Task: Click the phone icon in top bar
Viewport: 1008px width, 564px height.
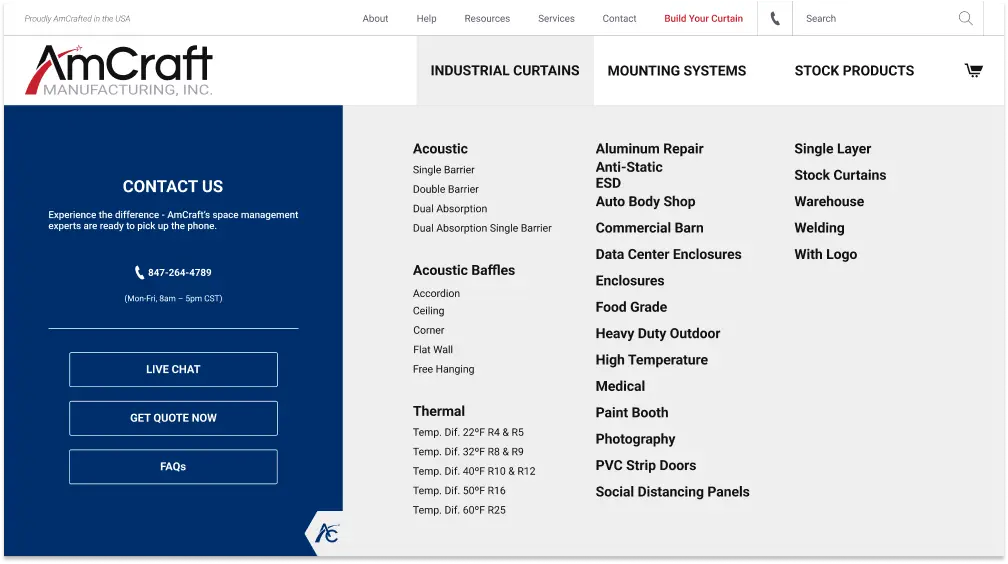Action: click(775, 19)
